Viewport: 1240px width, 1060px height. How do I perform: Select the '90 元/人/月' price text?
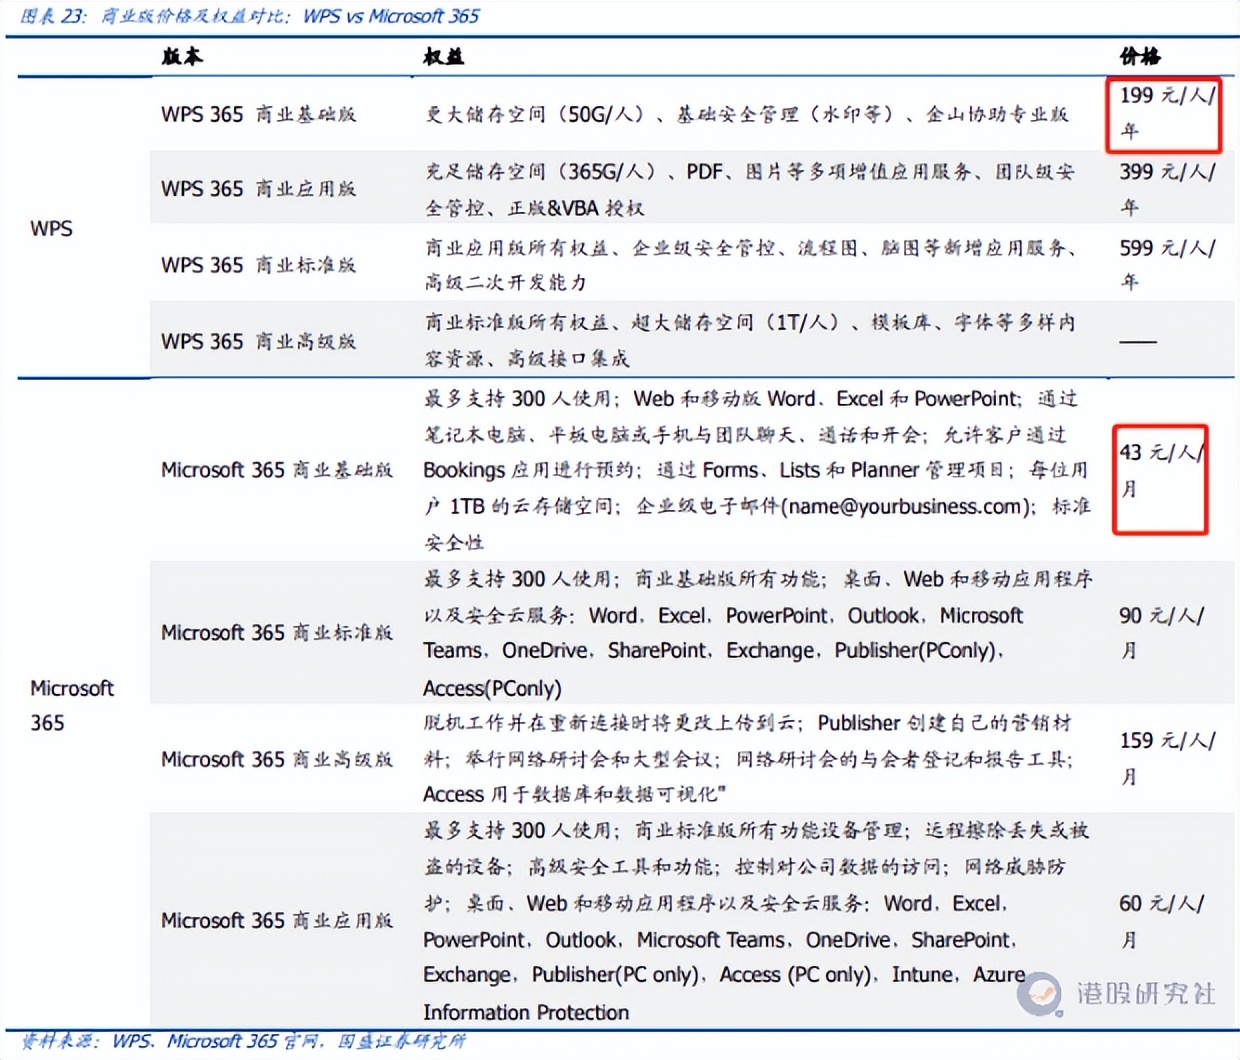pyautogui.click(x=1161, y=633)
